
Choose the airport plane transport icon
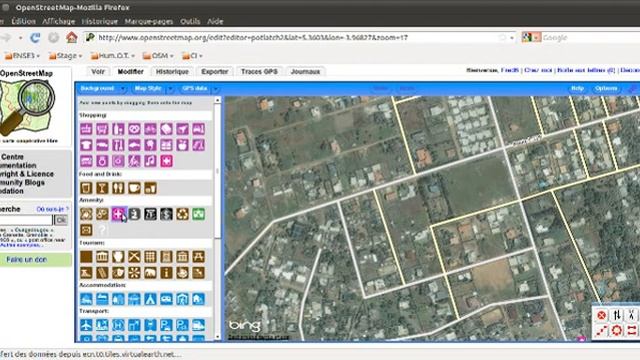86,325
